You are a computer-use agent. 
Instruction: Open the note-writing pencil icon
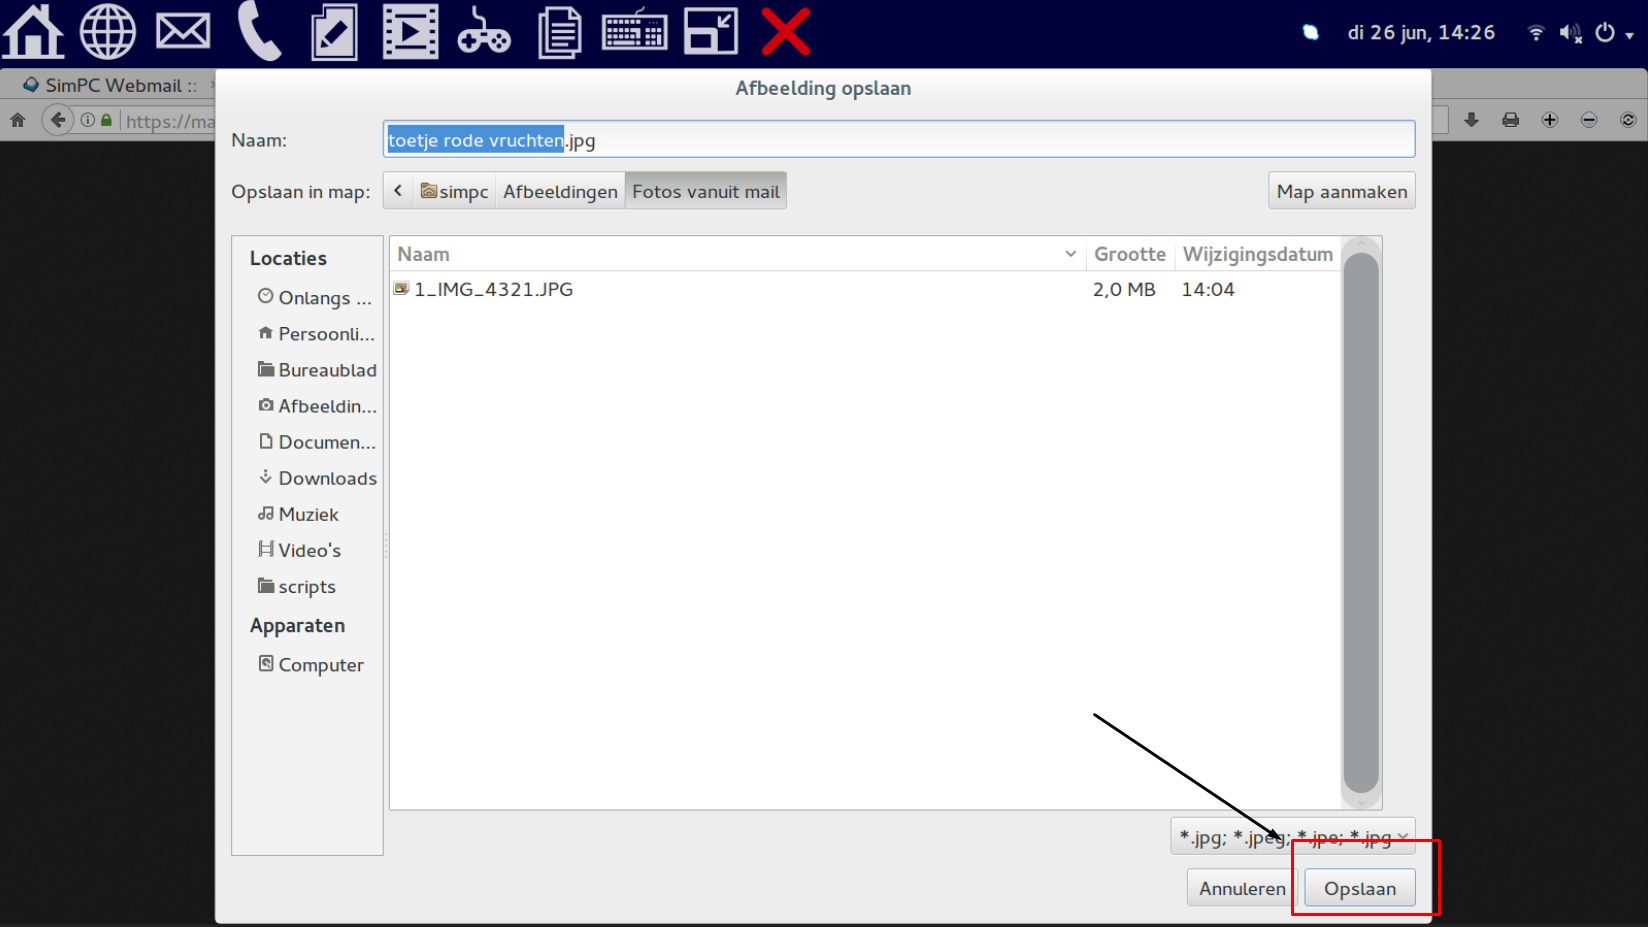coord(334,31)
